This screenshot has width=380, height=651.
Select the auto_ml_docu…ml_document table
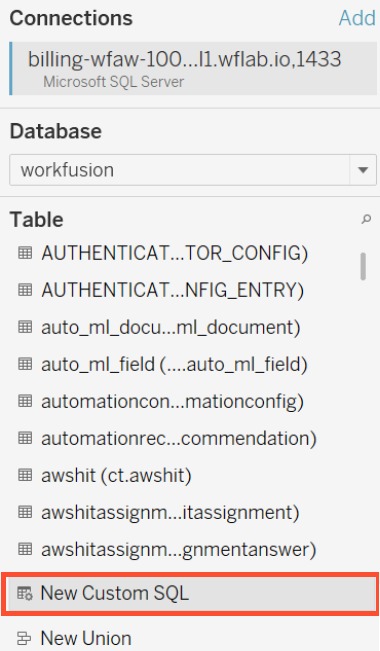tap(171, 327)
